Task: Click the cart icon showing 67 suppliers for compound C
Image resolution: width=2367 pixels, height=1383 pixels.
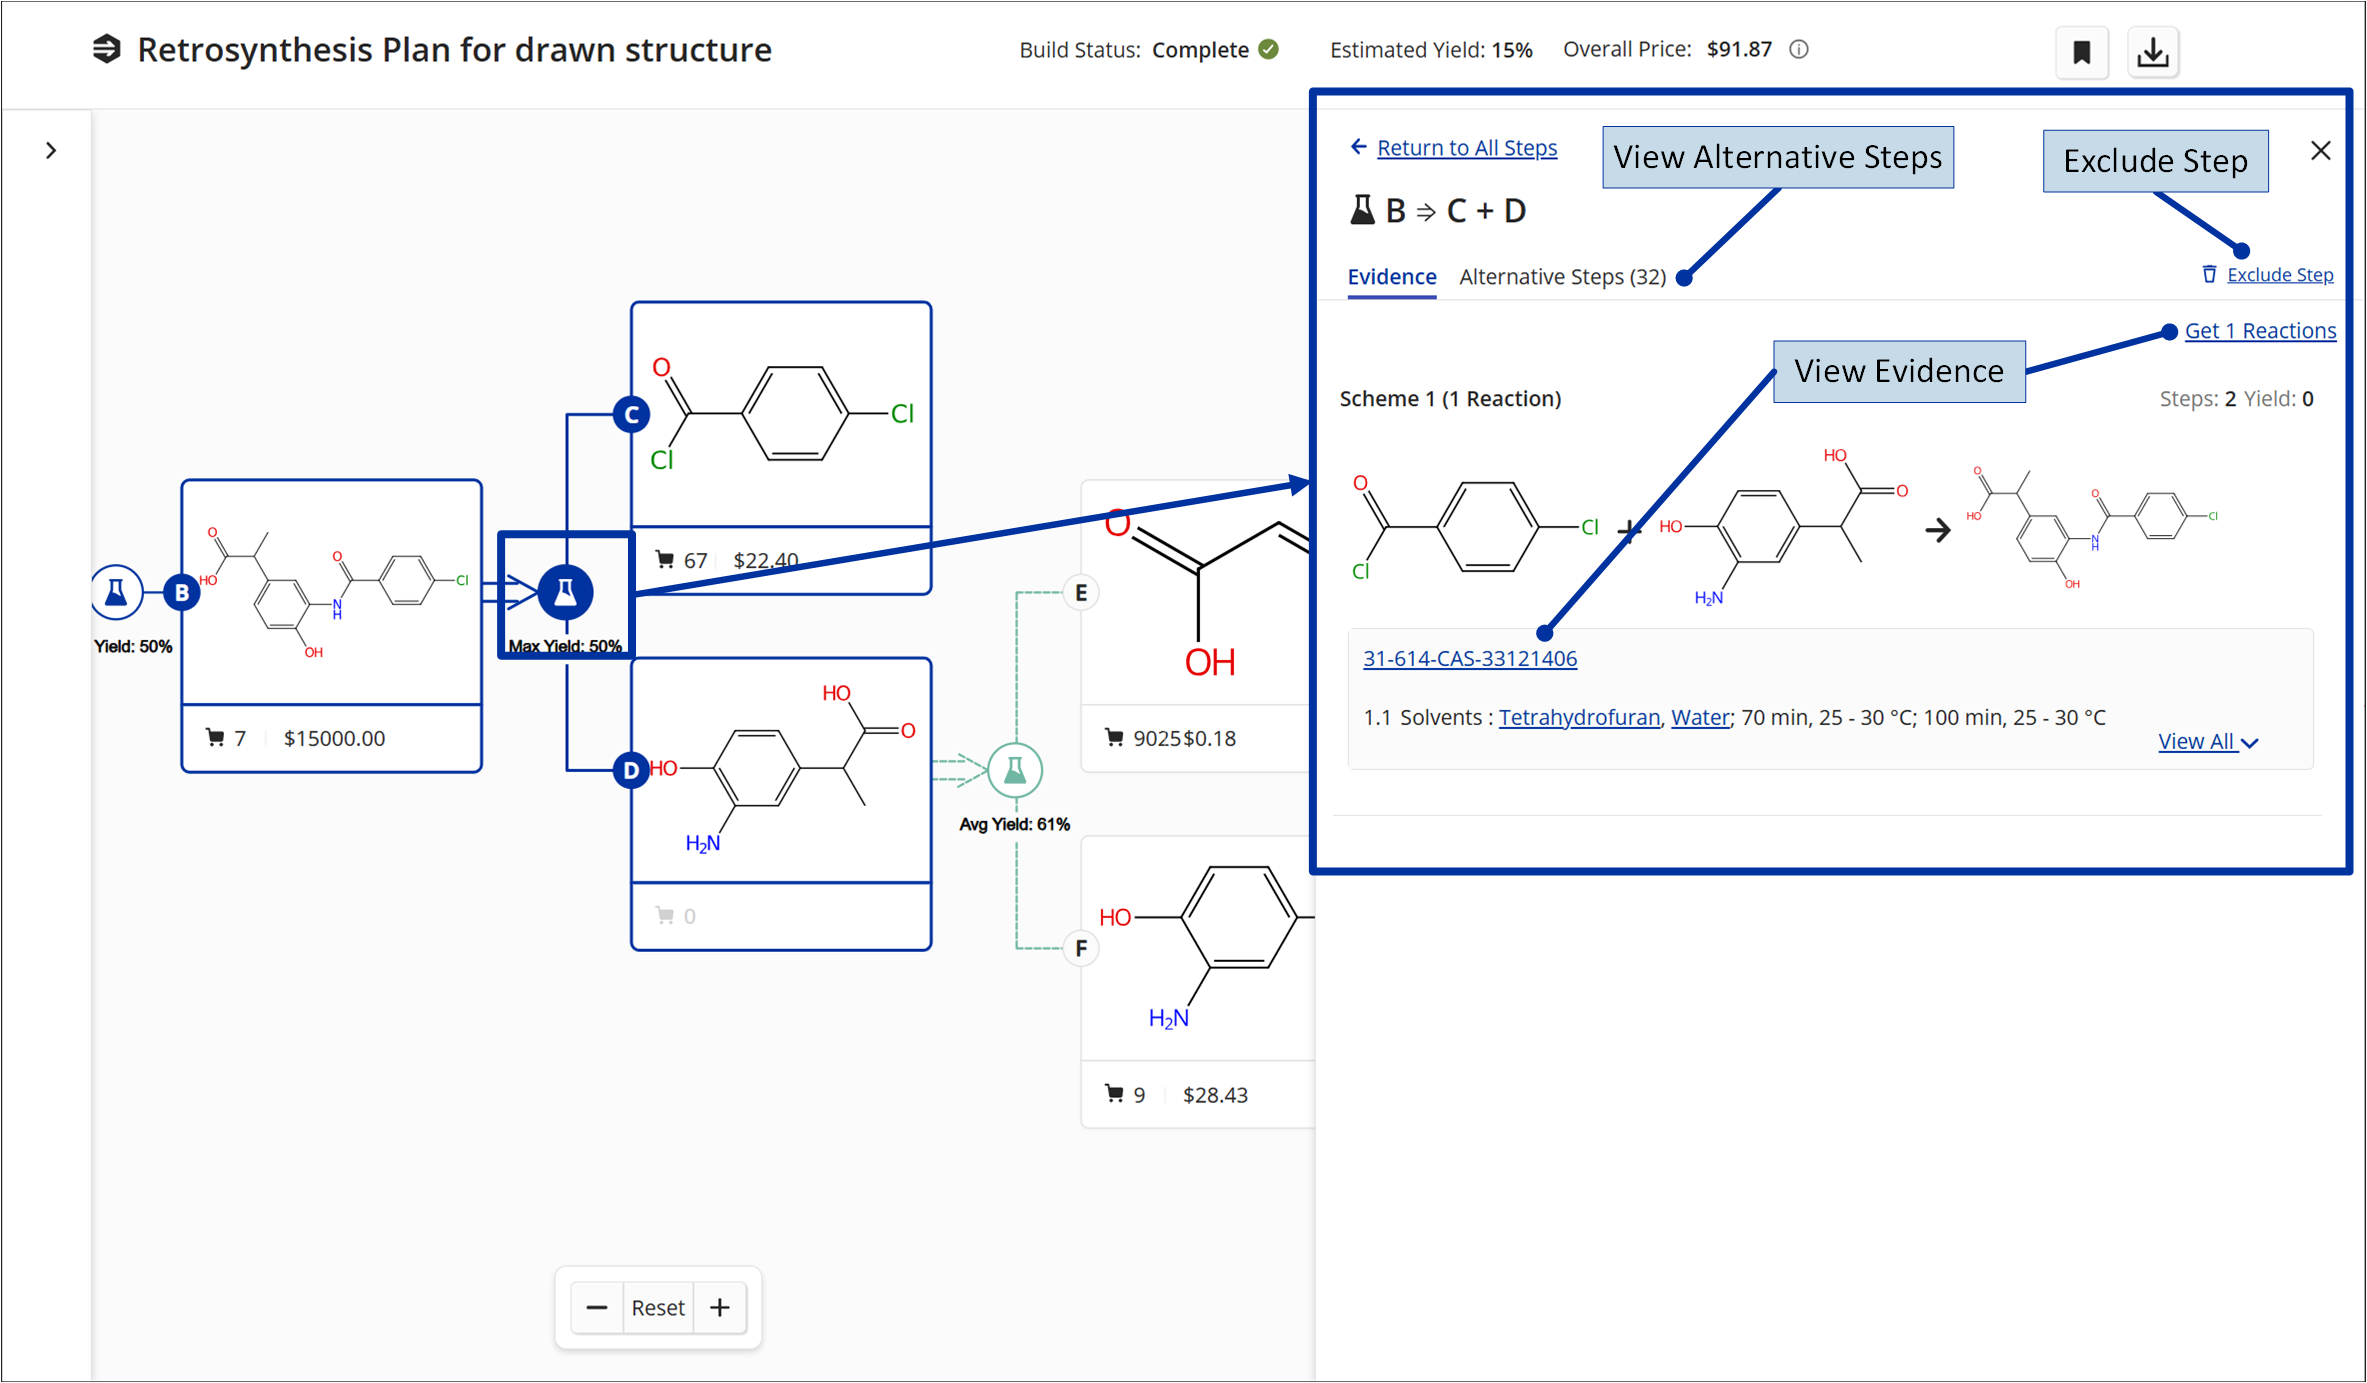Action: click(x=665, y=560)
